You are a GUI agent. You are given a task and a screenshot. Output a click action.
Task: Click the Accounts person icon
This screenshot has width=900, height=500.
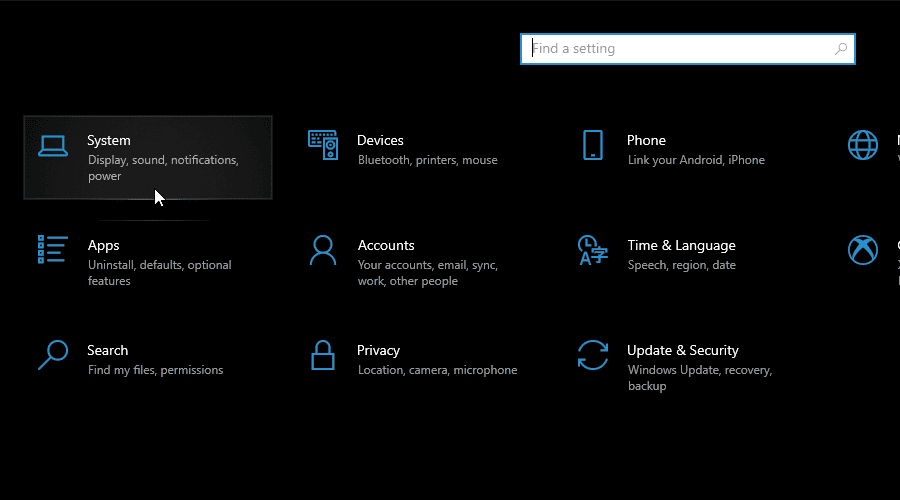tap(323, 250)
